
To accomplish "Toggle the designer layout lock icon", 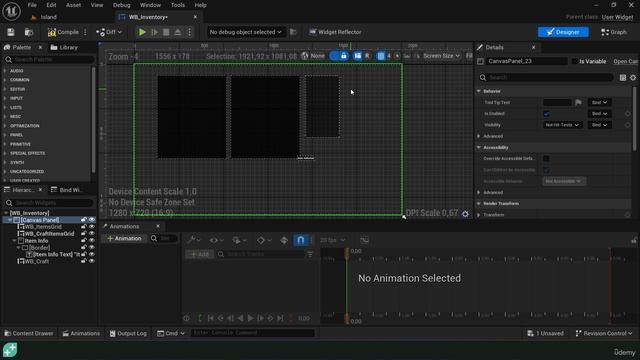I will point(344,56).
